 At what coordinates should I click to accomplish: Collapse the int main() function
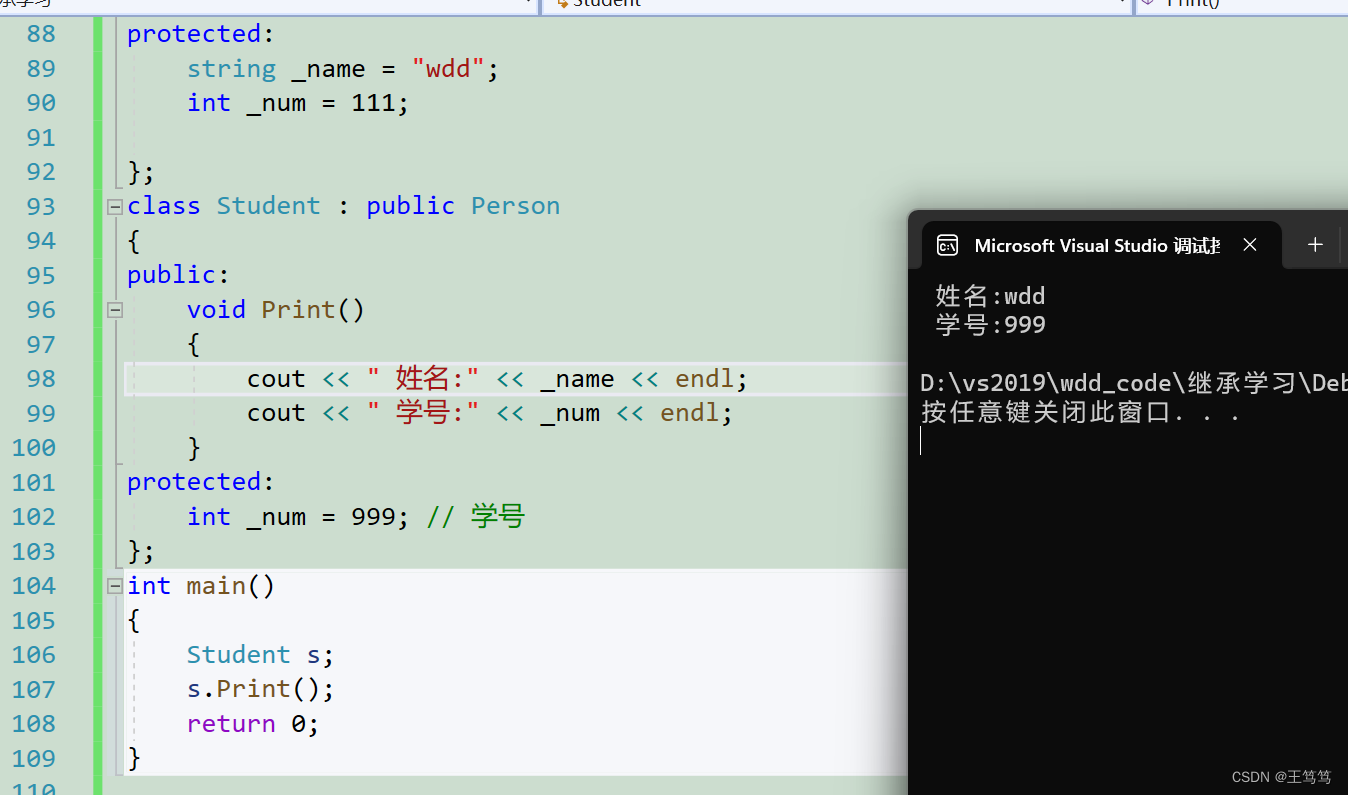click(x=115, y=586)
